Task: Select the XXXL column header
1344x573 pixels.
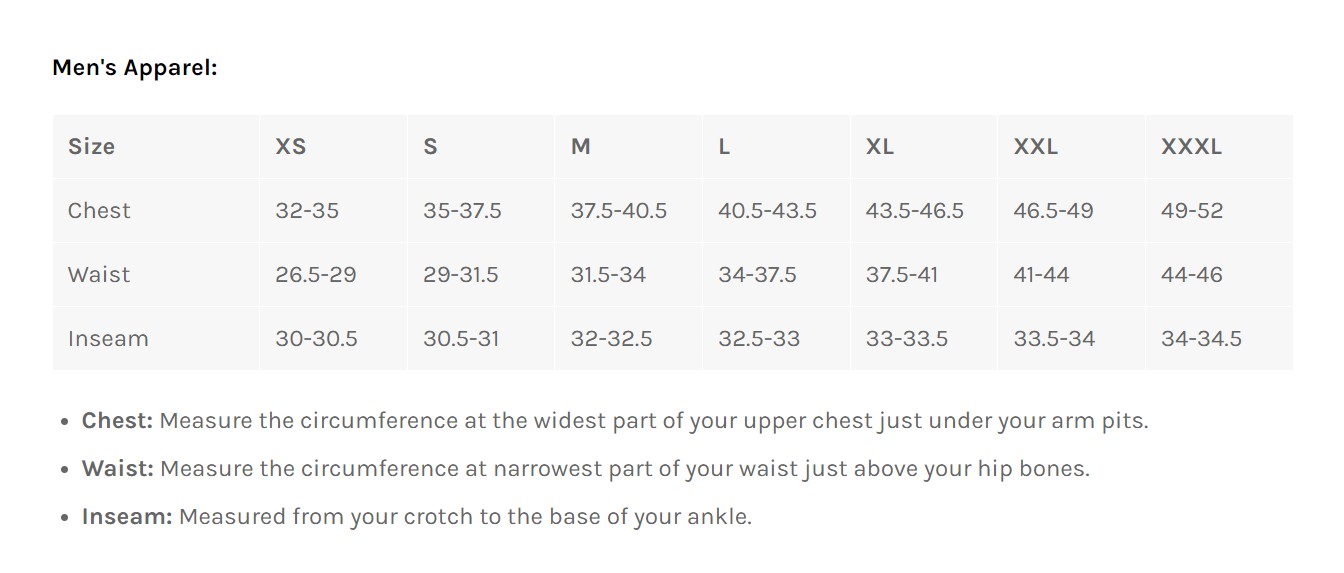Action: (x=1191, y=146)
